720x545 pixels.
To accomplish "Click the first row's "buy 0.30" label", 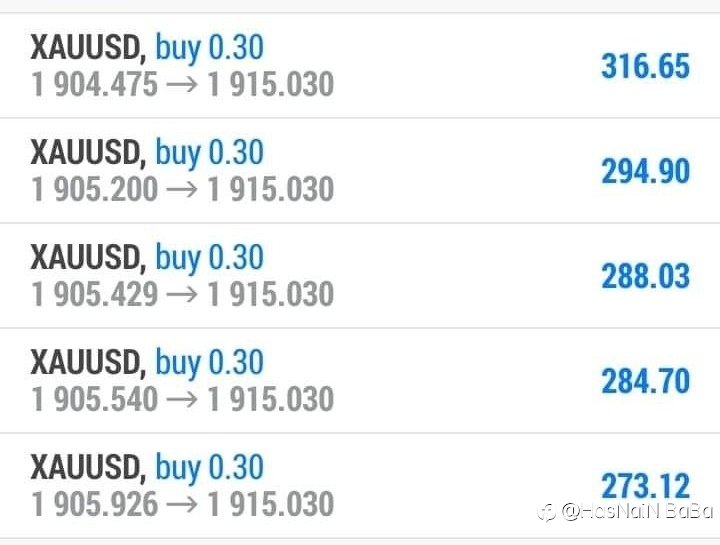I will pos(209,48).
